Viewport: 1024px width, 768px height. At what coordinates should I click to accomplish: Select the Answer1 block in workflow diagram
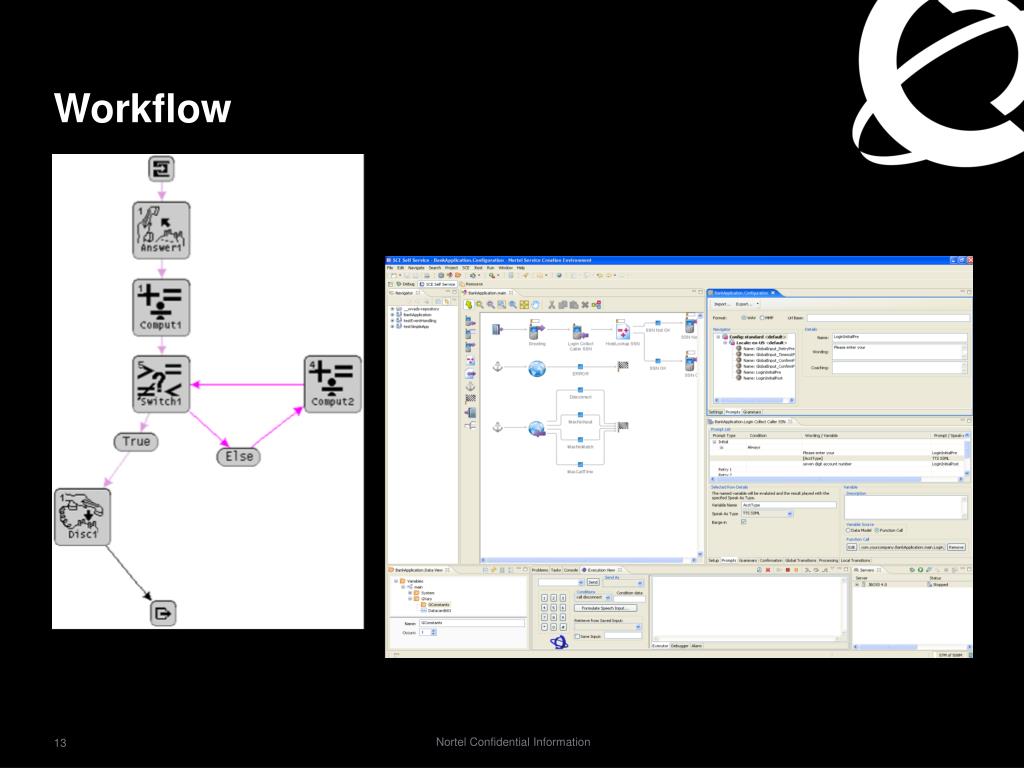[161, 230]
